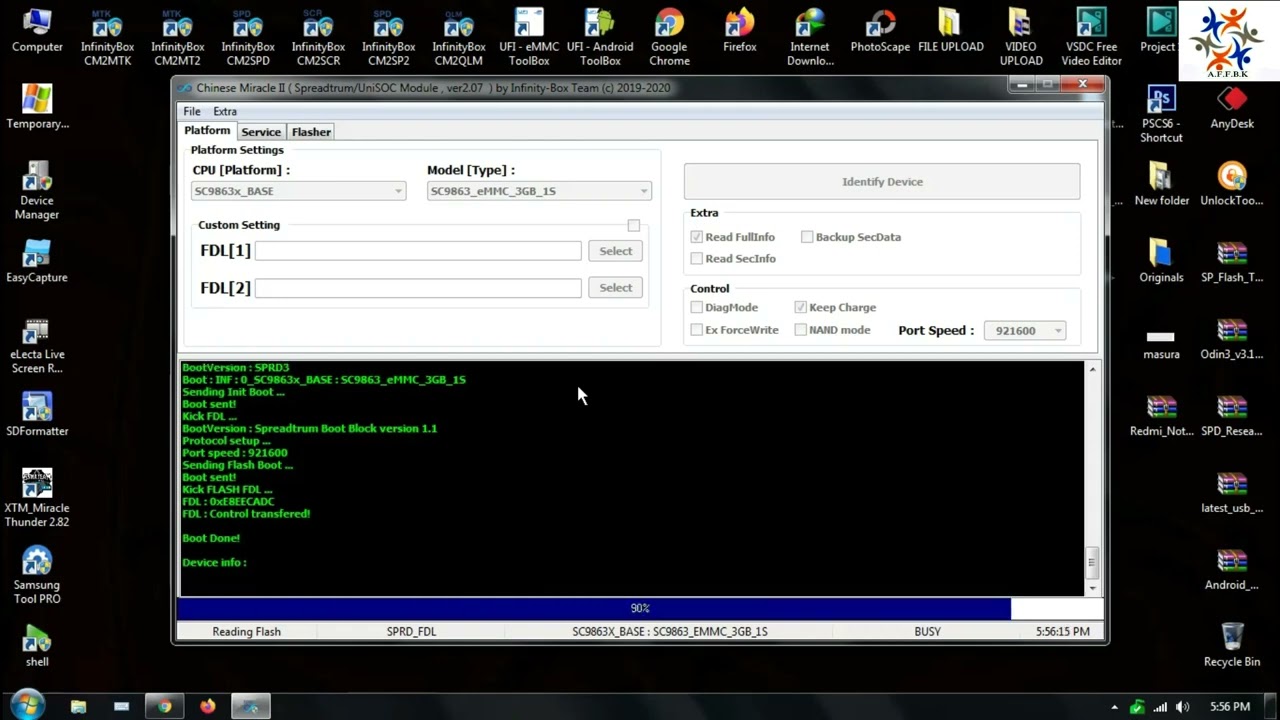This screenshot has width=1280, height=720.
Task: Open the Computer desktop icon
Action: tap(37, 32)
